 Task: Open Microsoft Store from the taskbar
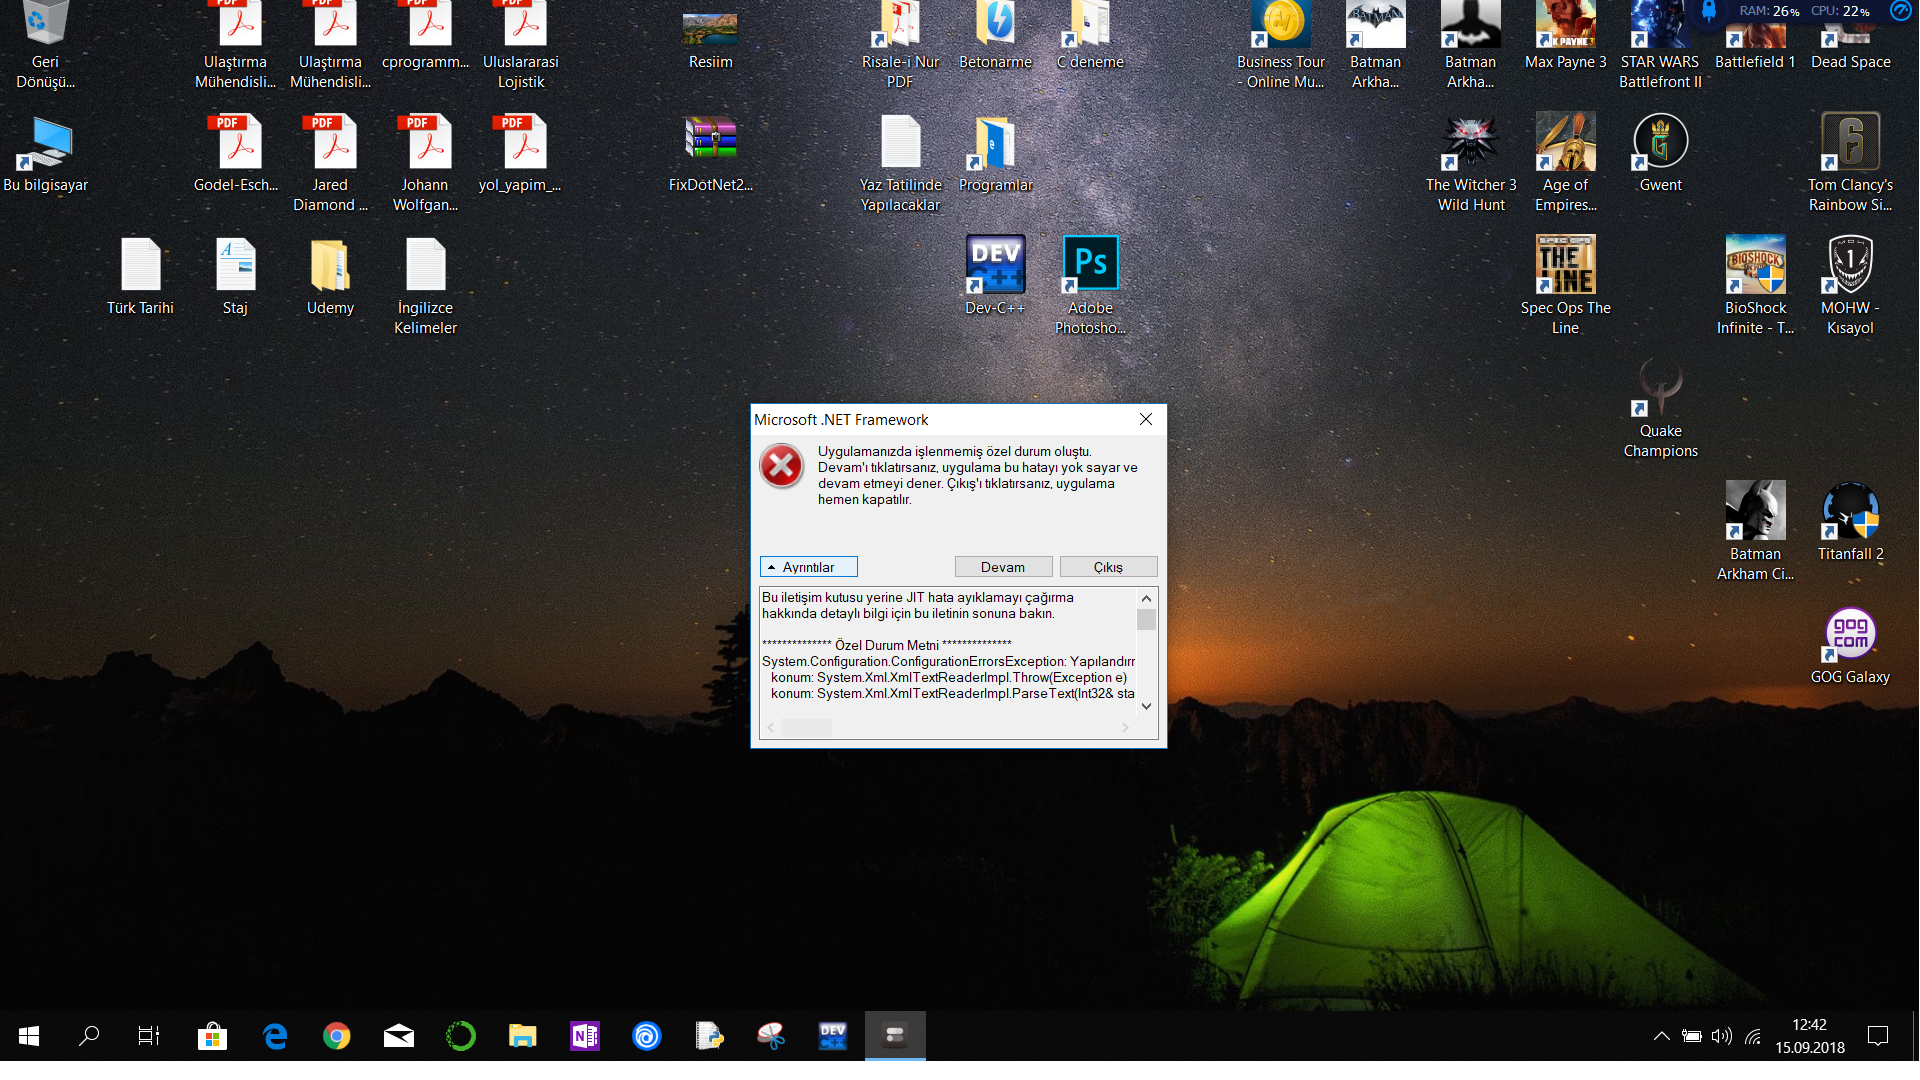[213, 1036]
